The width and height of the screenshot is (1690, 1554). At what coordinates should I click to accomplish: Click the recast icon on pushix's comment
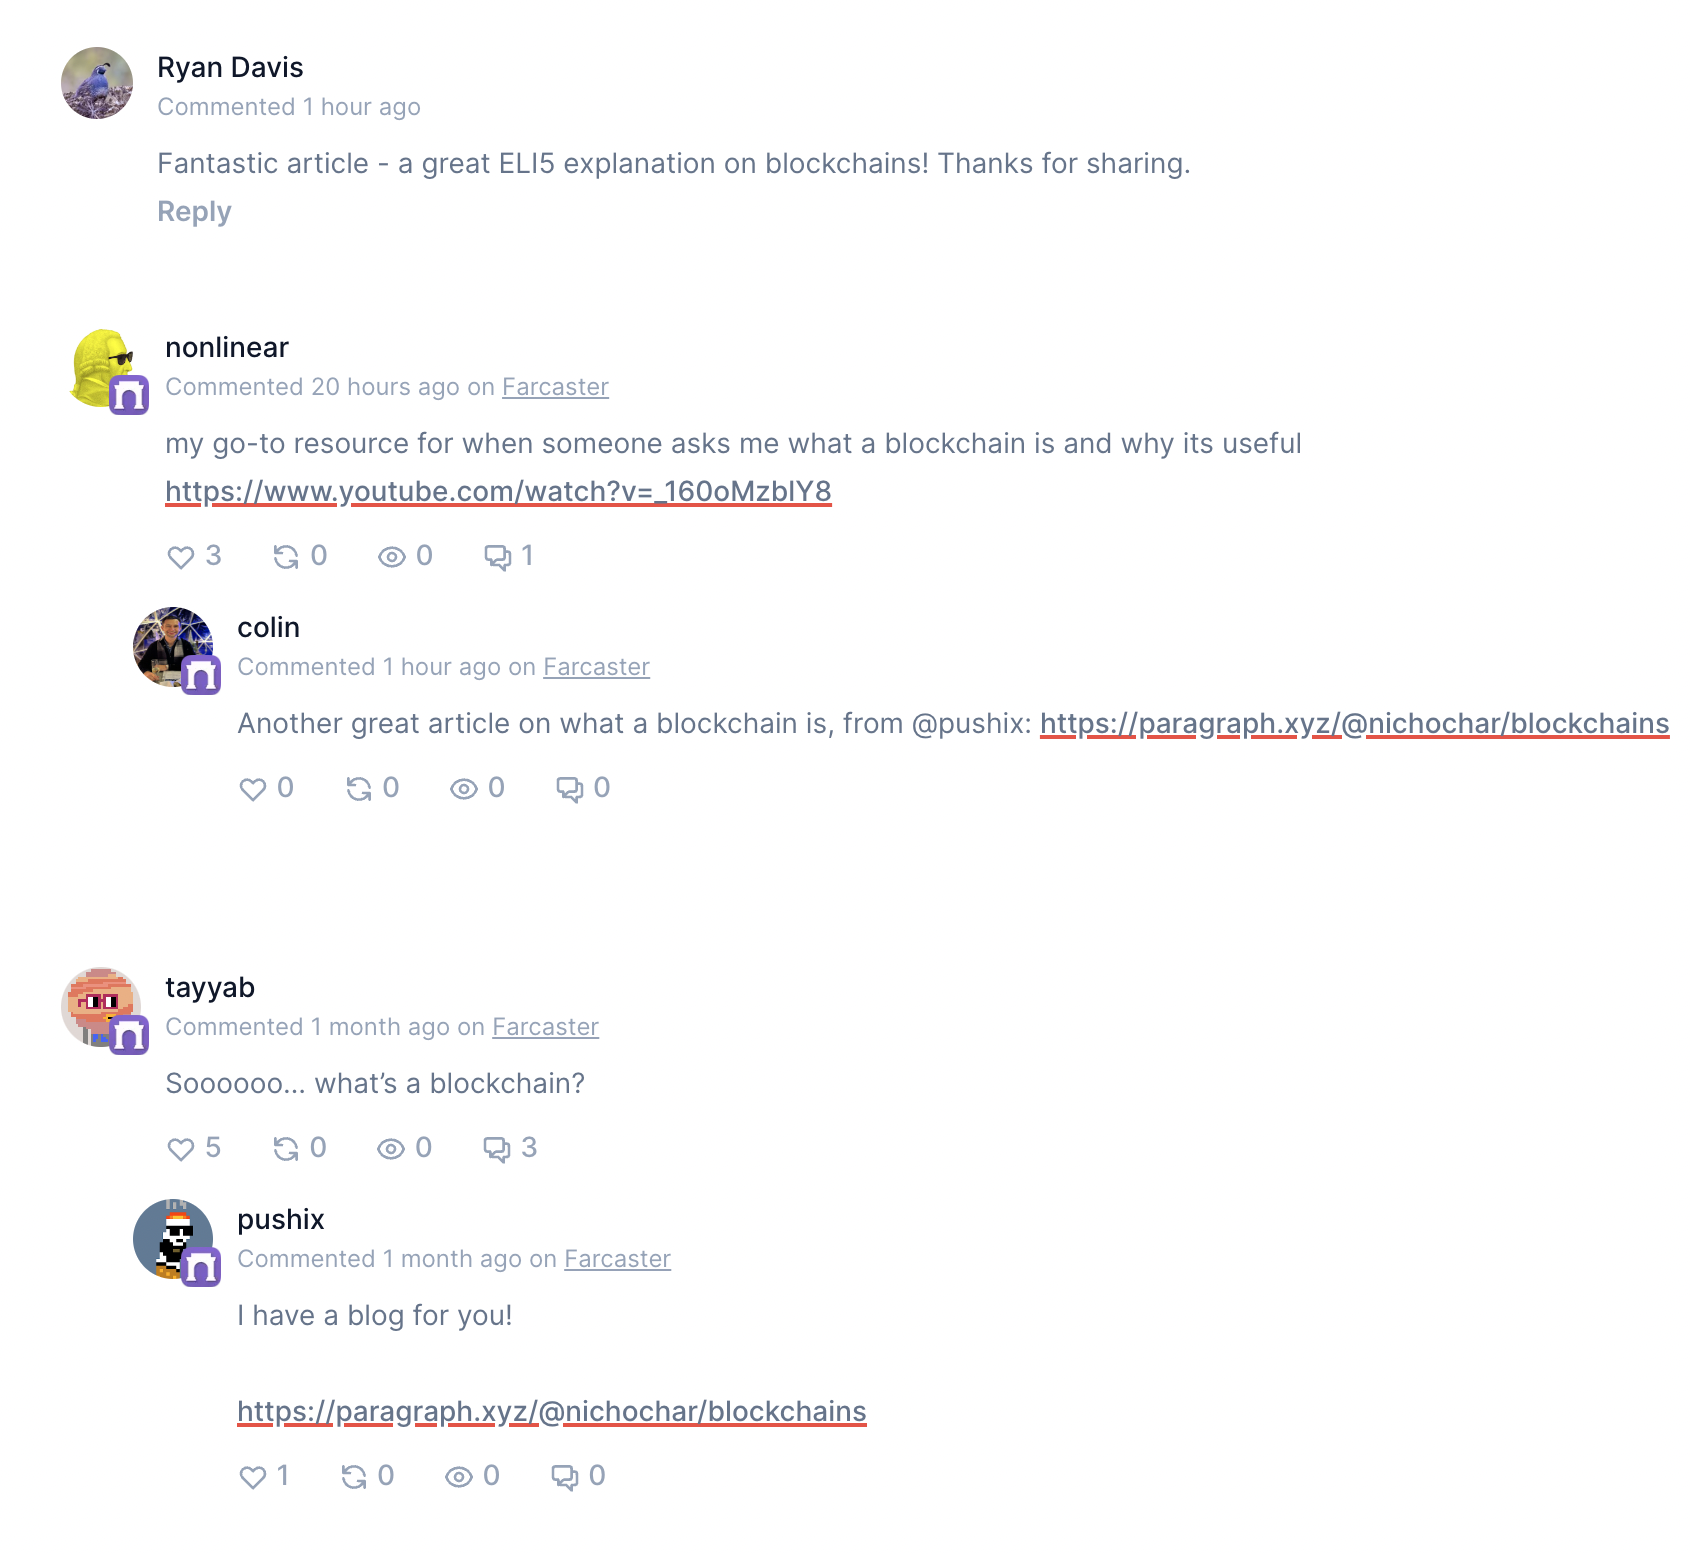pos(354,1477)
